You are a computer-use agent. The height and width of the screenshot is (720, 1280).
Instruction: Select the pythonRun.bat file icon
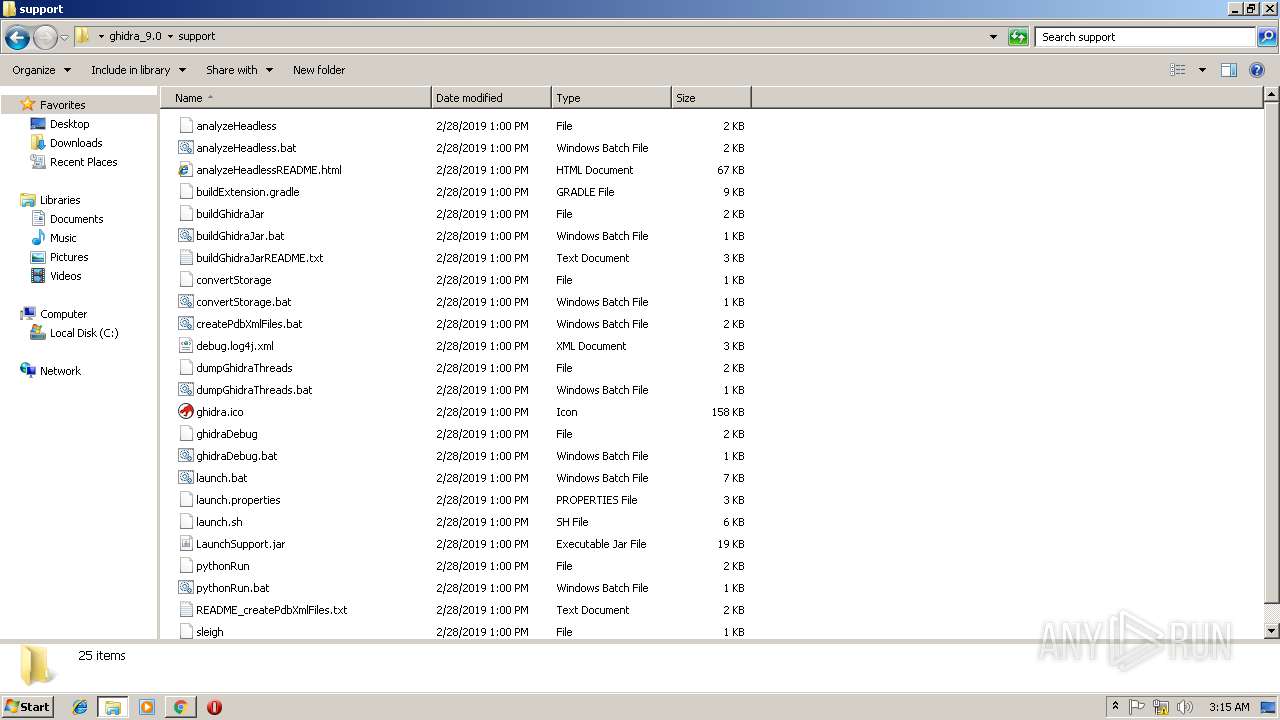click(185, 588)
